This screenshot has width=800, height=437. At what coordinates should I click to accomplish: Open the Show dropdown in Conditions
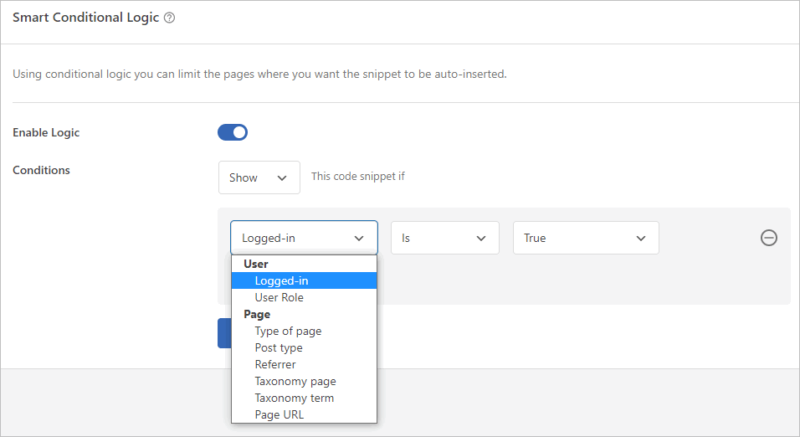[x=259, y=177]
